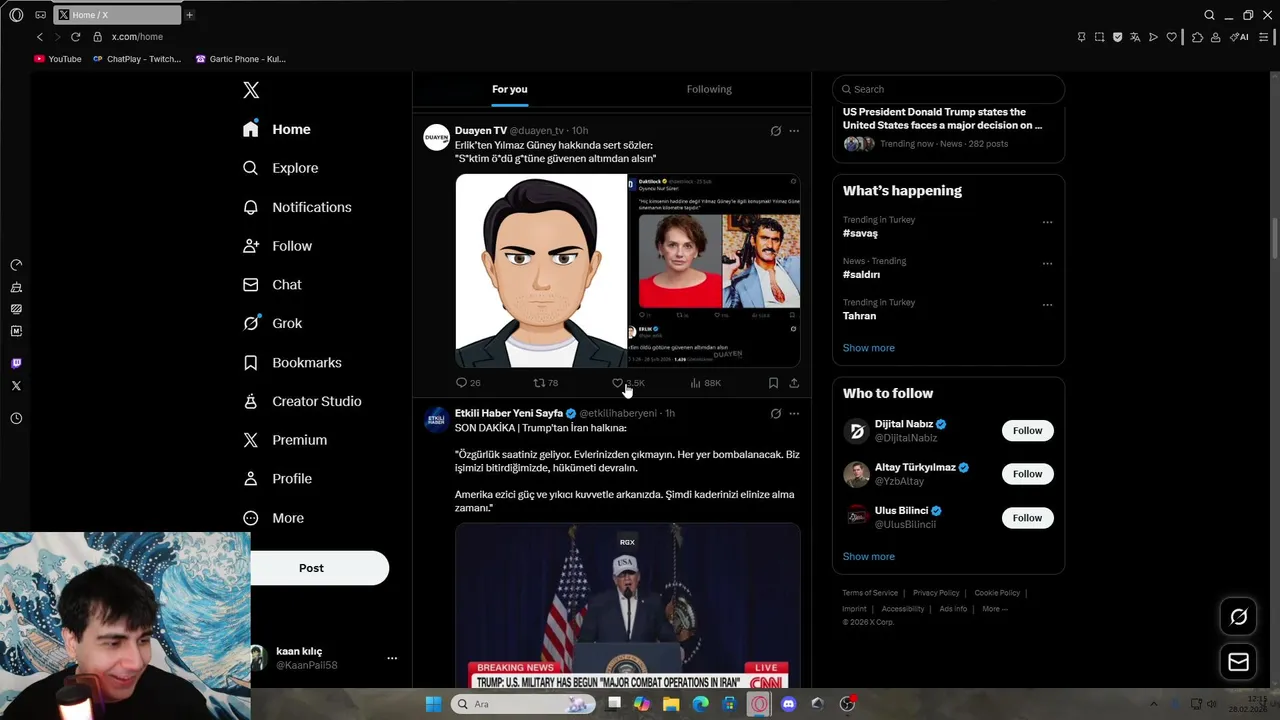This screenshot has width=1280, height=720.
Task: Open browser AI assistant icon
Action: tap(1240, 37)
